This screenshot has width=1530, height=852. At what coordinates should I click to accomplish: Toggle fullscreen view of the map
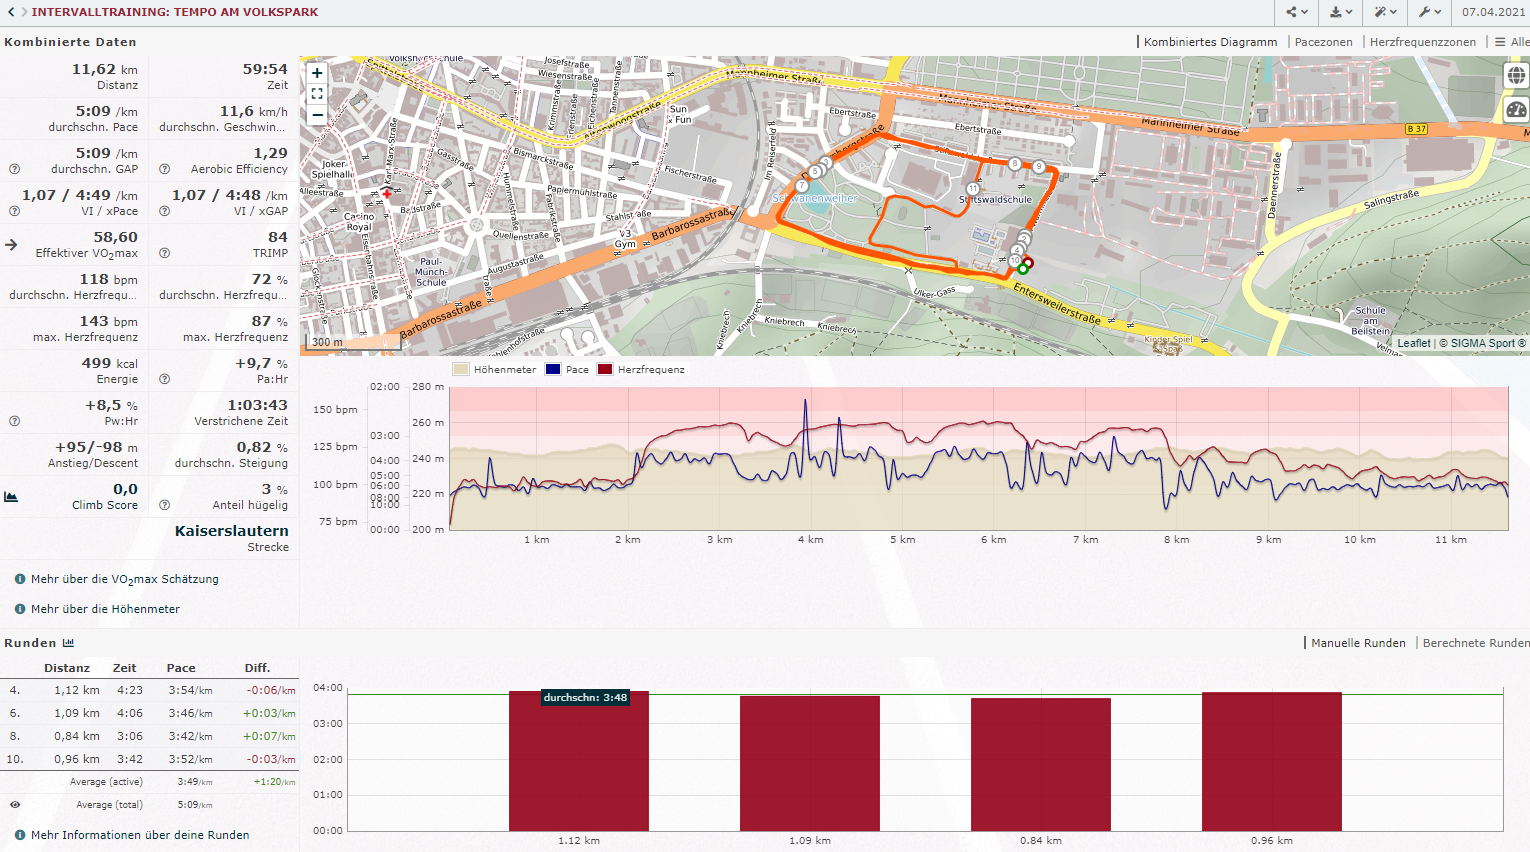317,94
